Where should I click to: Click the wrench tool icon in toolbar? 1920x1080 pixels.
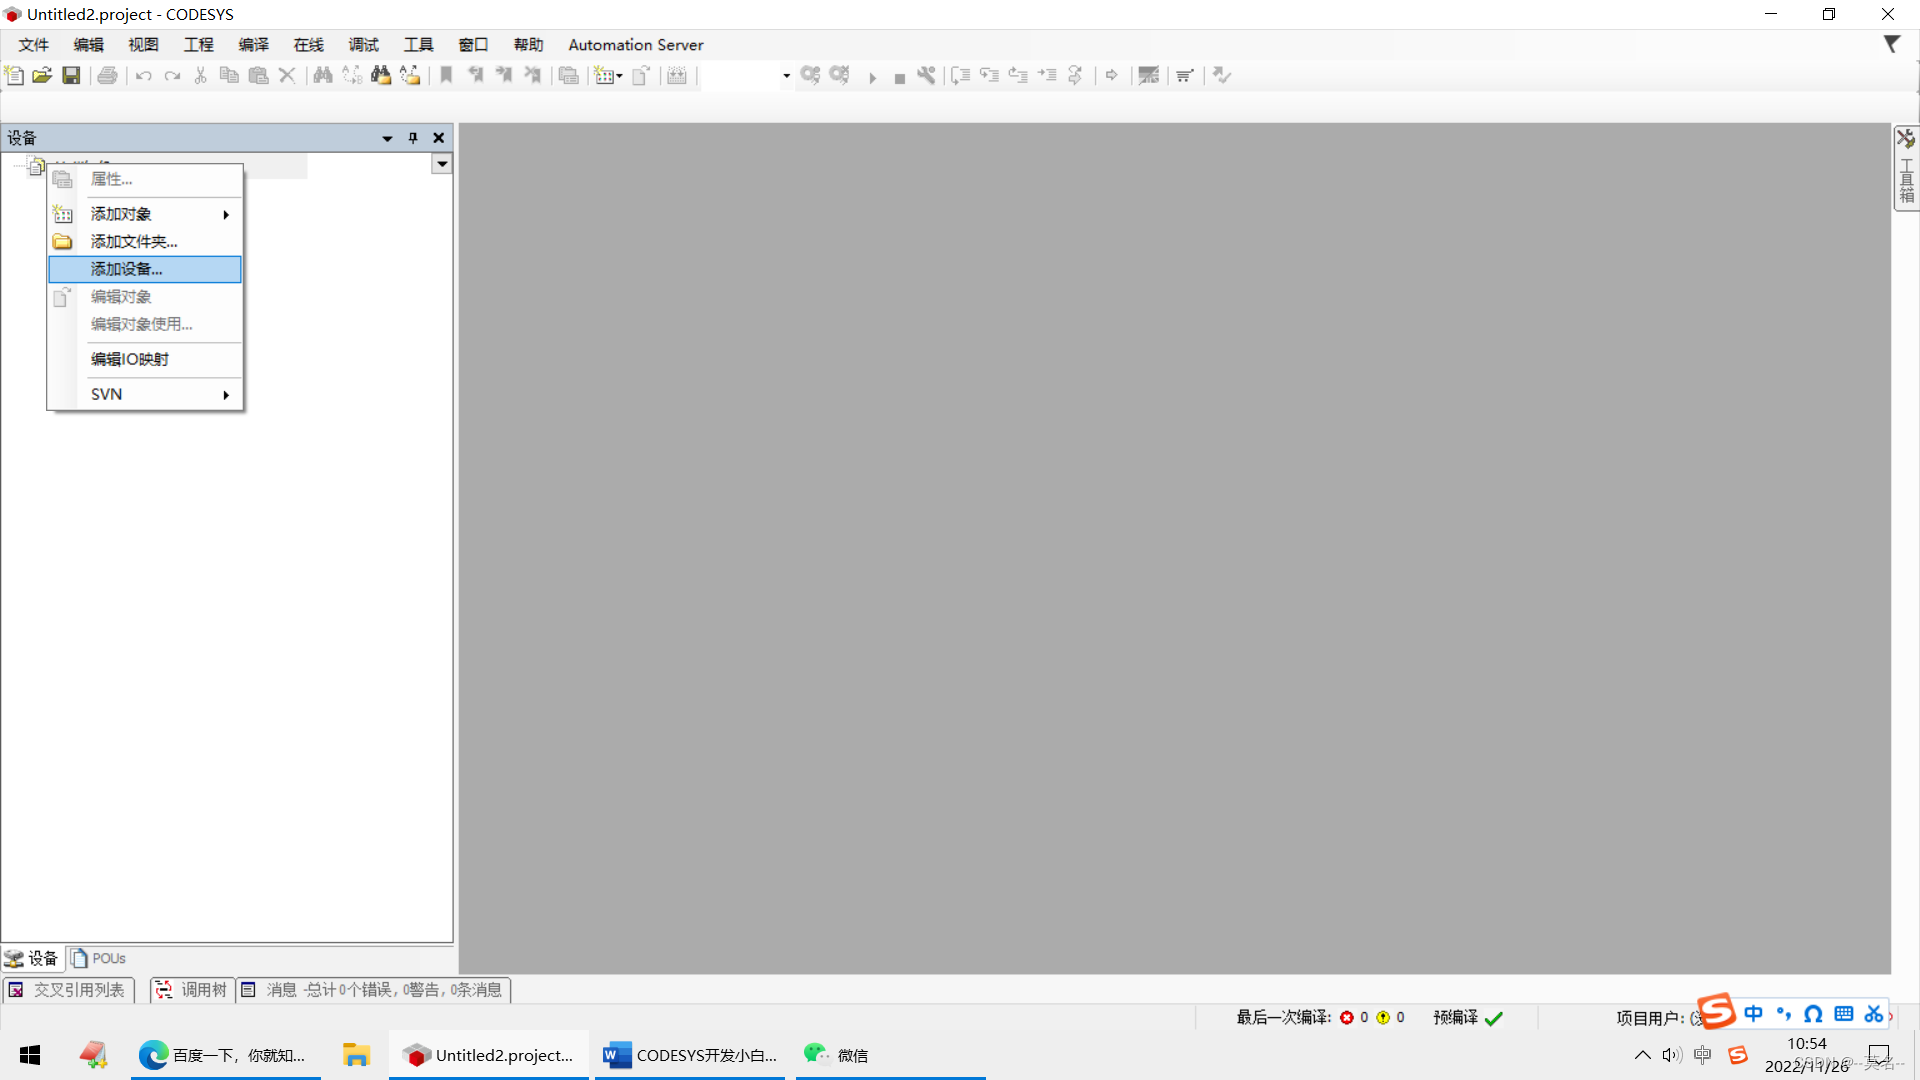point(926,75)
